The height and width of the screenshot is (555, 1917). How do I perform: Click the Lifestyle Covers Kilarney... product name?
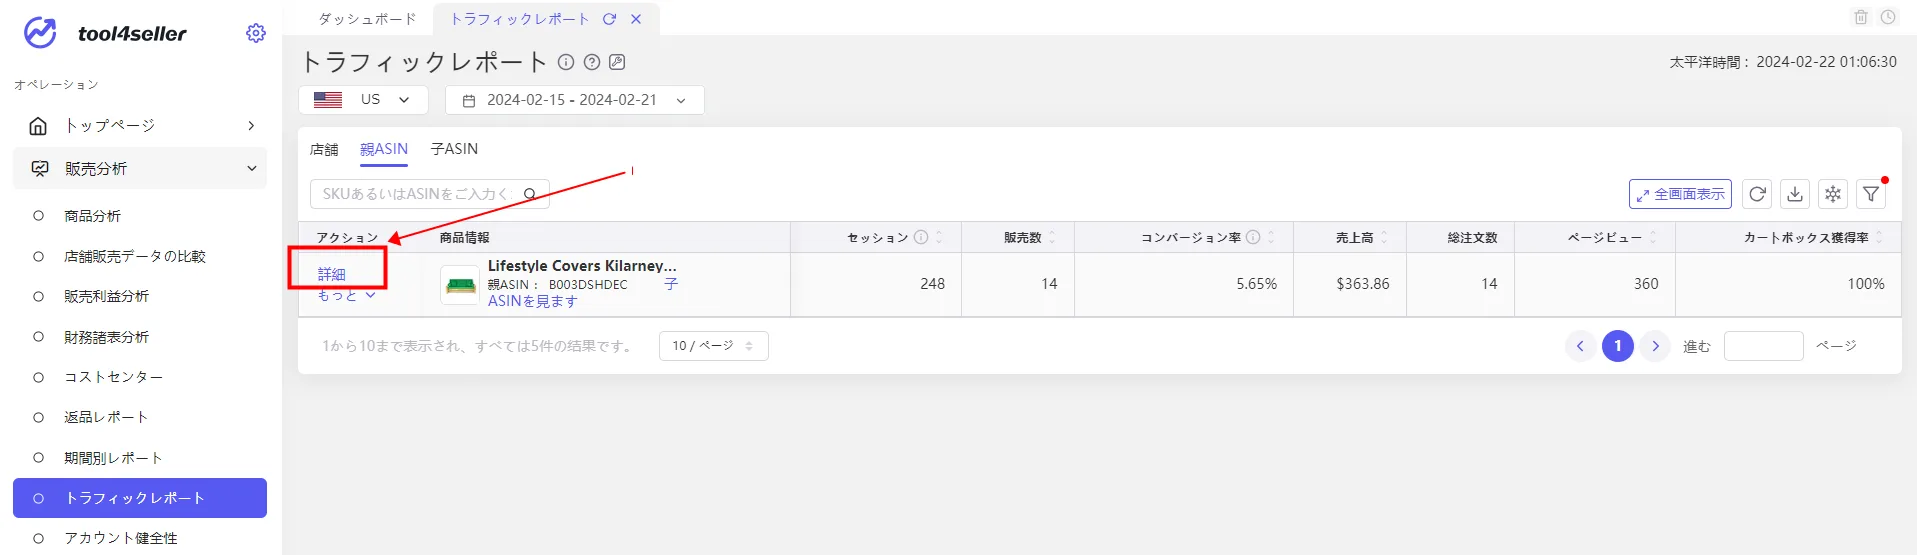point(582,266)
